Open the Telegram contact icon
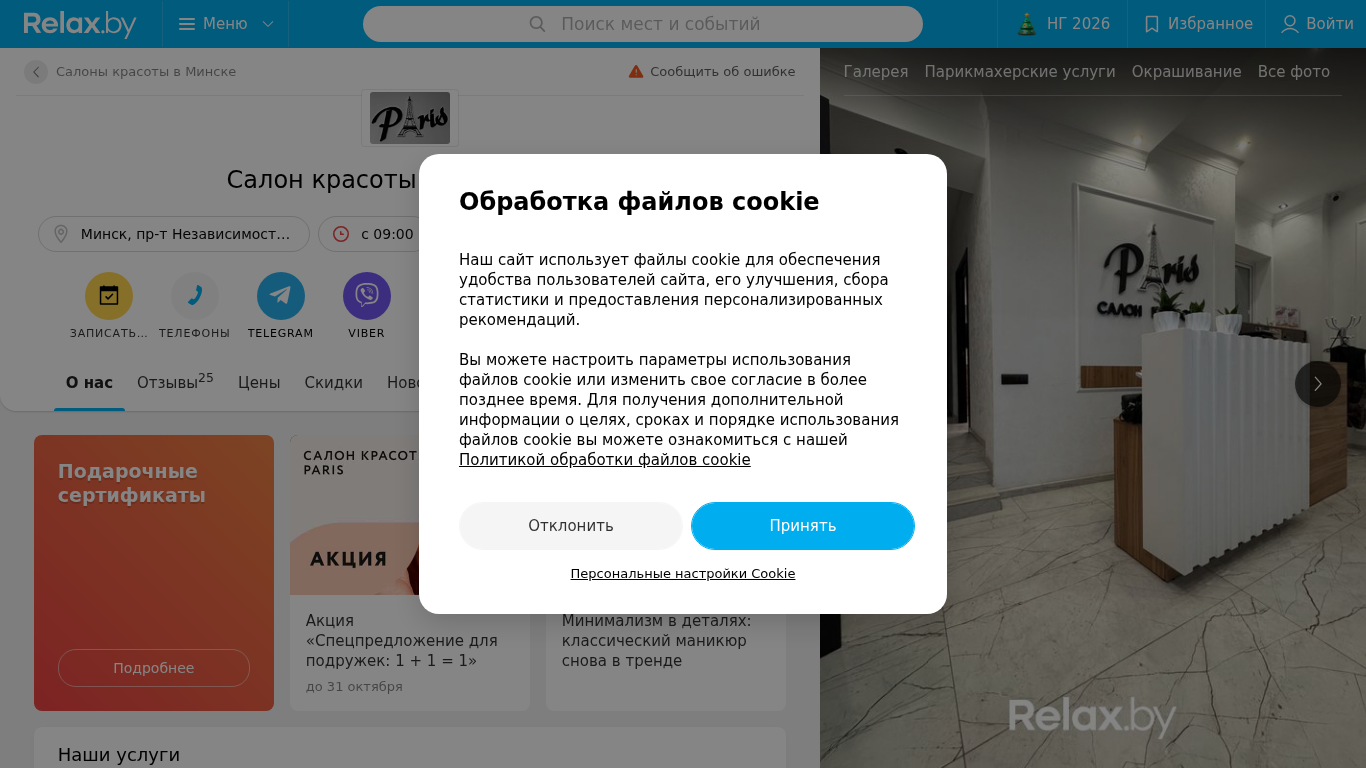 coord(281,296)
